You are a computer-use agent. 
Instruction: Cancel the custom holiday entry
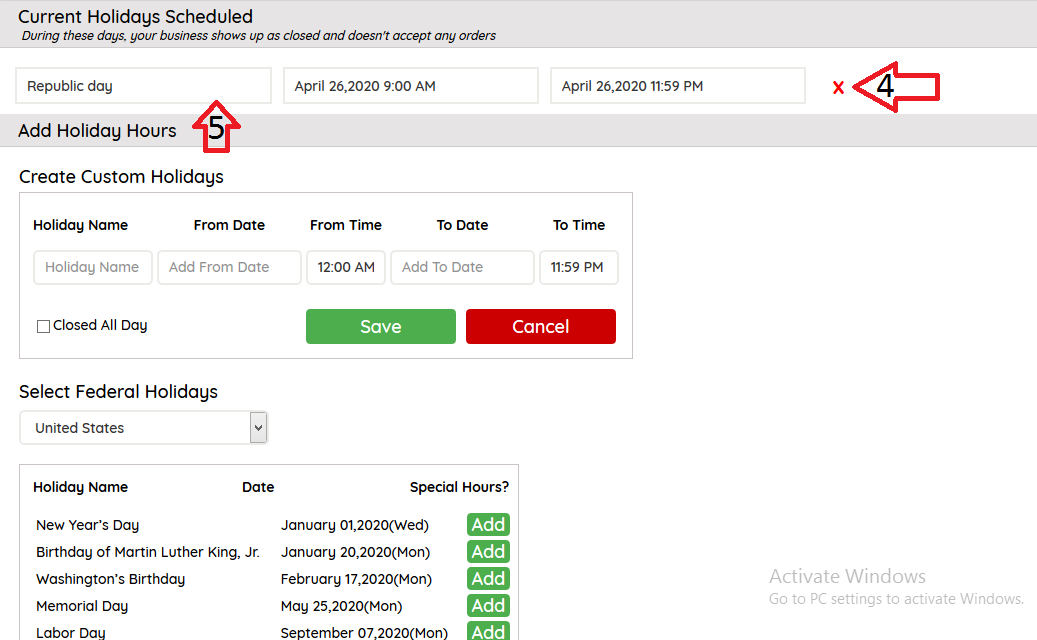pos(540,326)
